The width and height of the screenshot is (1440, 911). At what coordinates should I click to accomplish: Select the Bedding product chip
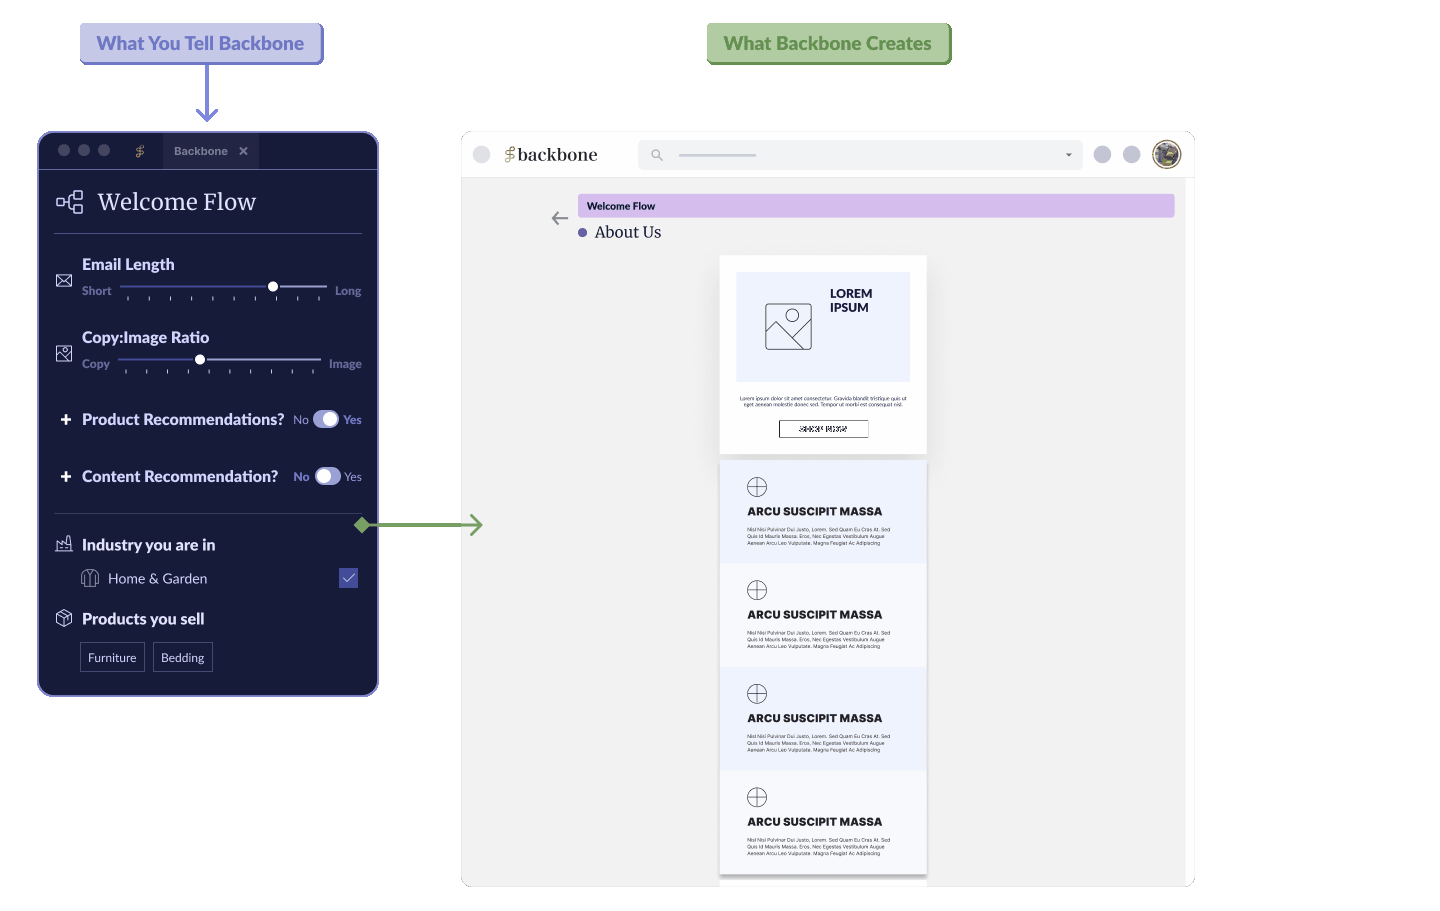point(182,657)
